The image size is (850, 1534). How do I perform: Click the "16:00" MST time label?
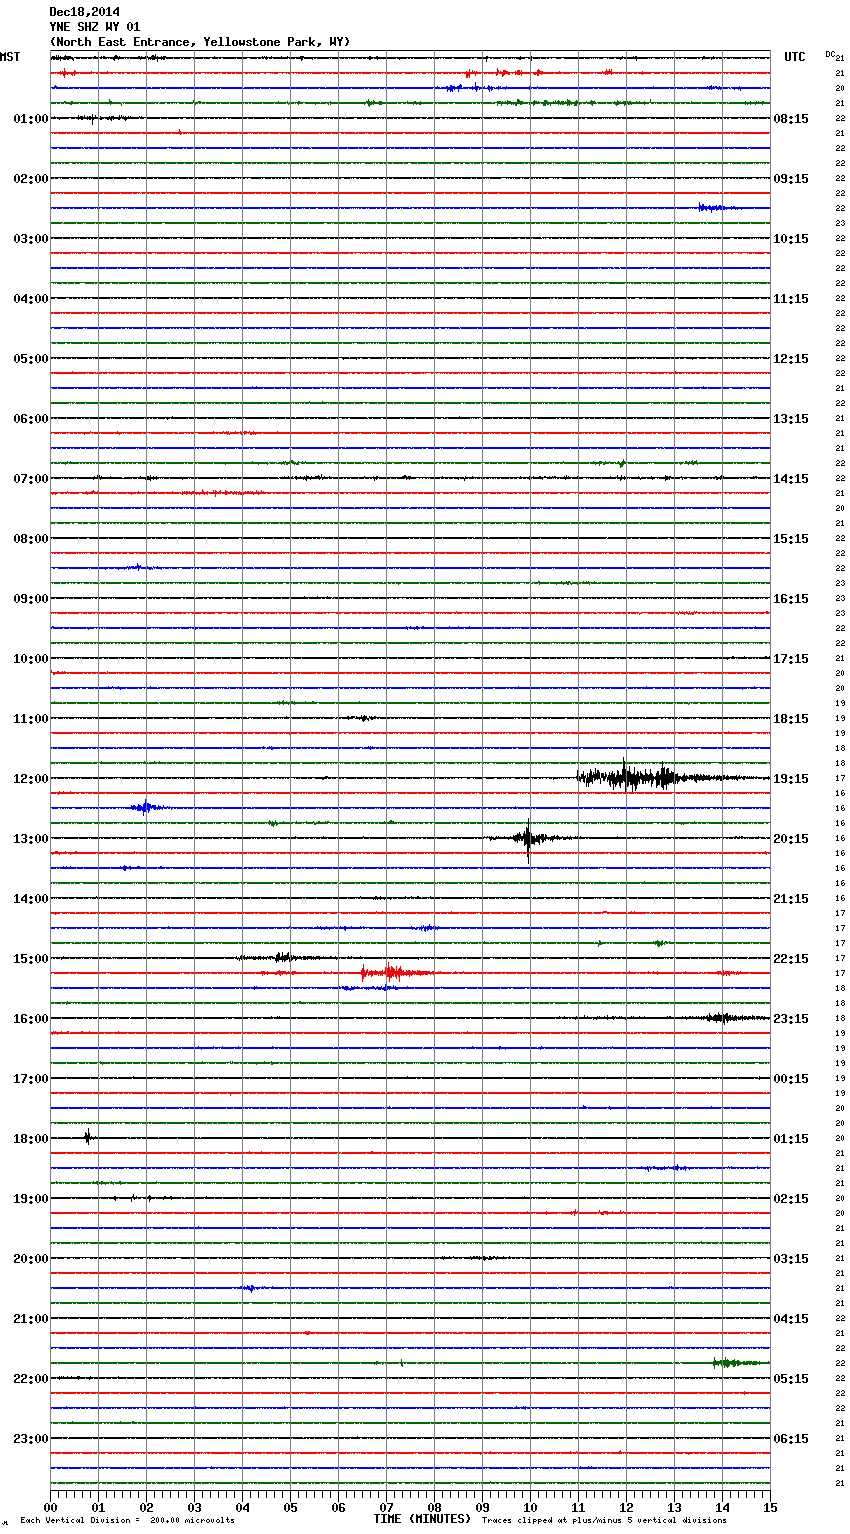tap(31, 1019)
